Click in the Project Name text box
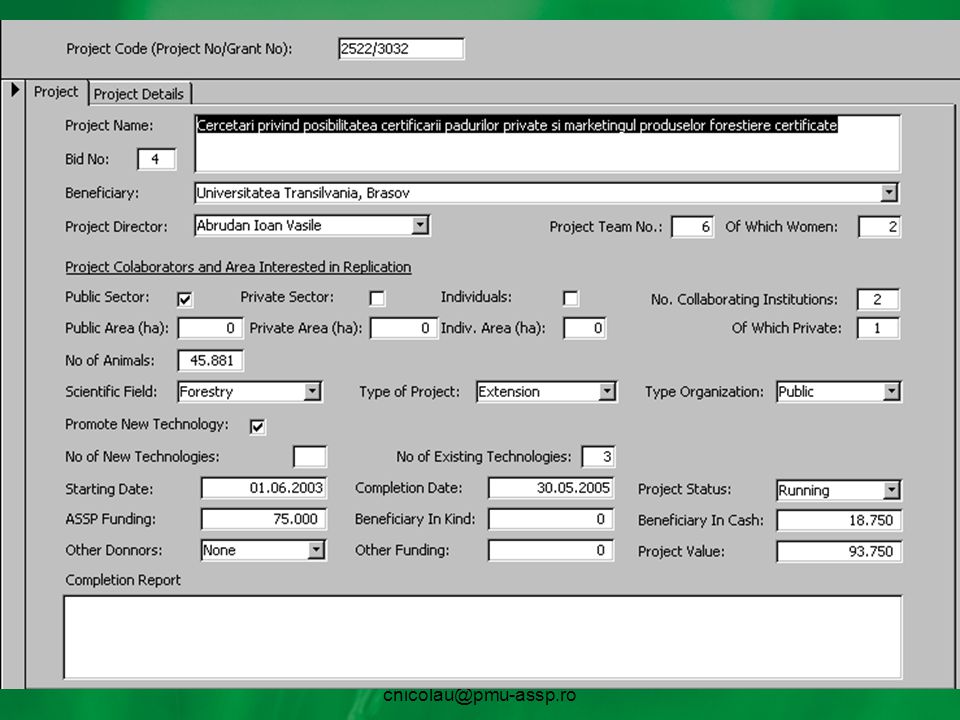 pyautogui.click(x=547, y=143)
